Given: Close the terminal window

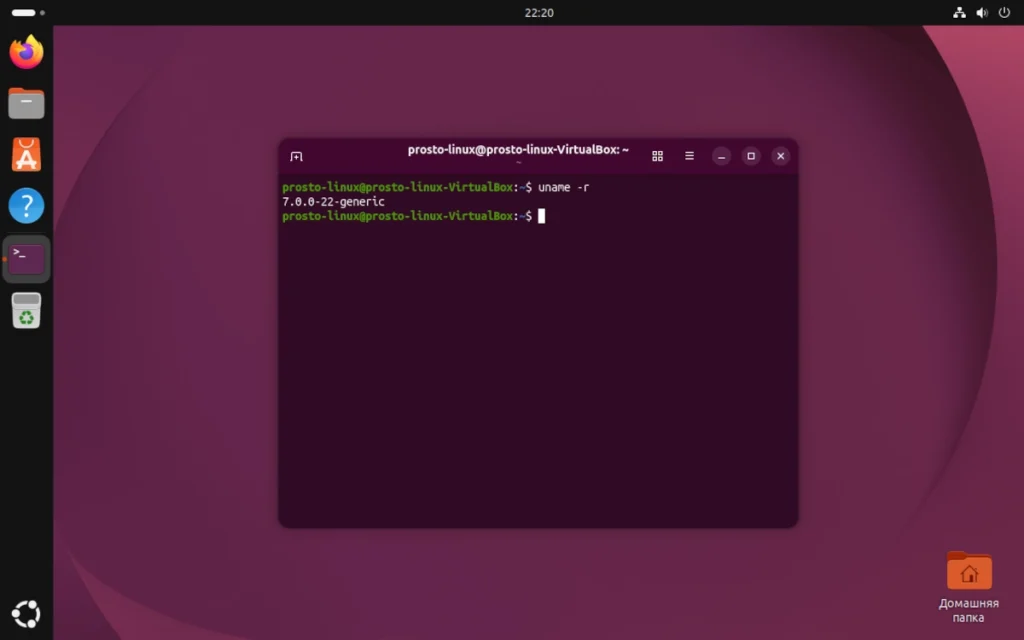Looking at the screenshot, I should tap(780, 156).
